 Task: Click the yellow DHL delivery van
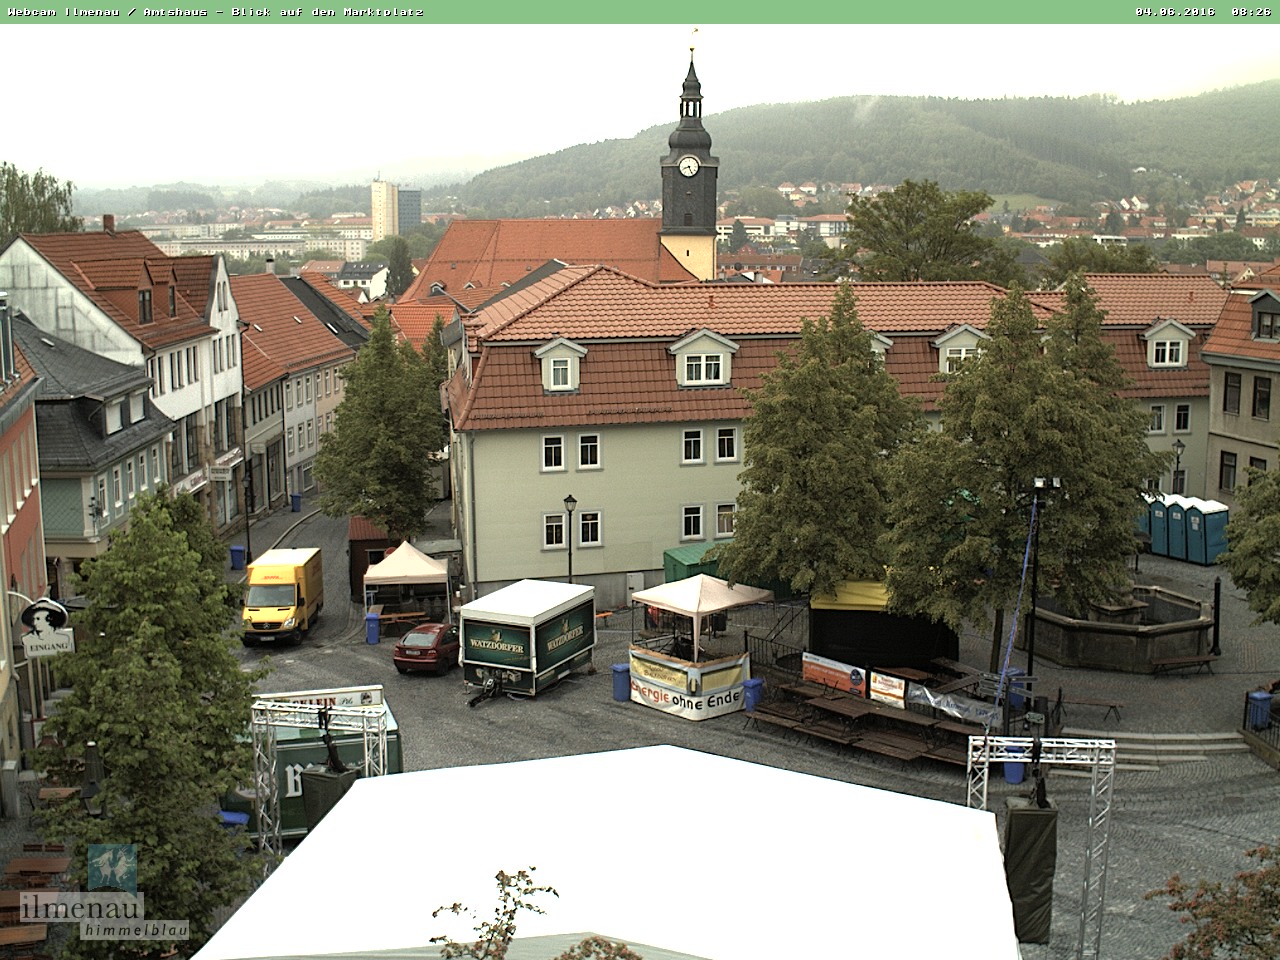(x=282, y=595)
